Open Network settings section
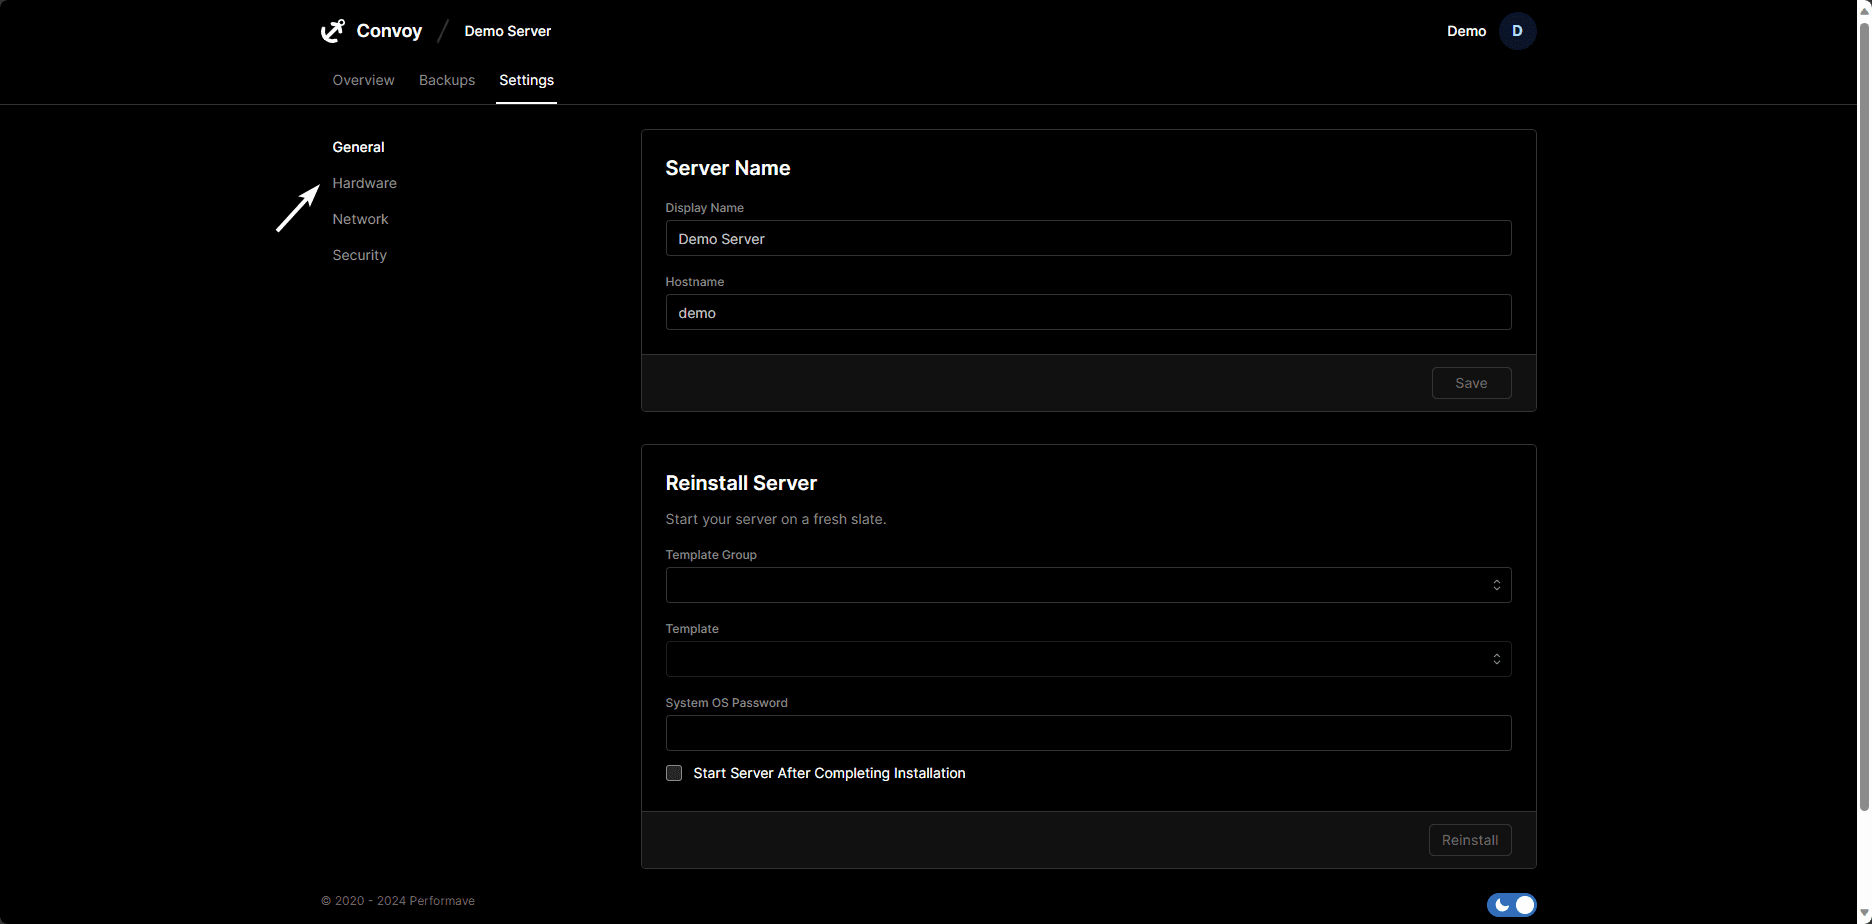The height and width of the screenshot is (924, 1872). pyautogui.click(x=360, y=219)
